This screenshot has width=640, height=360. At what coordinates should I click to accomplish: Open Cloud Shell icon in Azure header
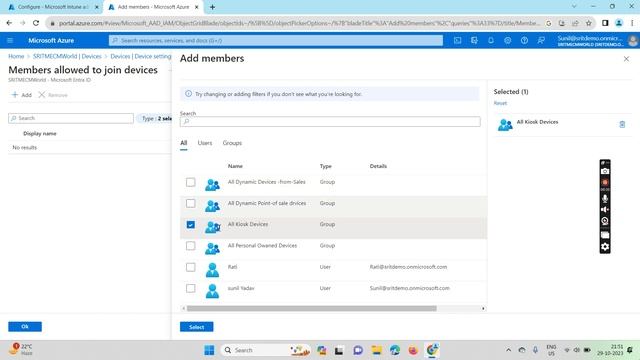[x=458, y=40]
